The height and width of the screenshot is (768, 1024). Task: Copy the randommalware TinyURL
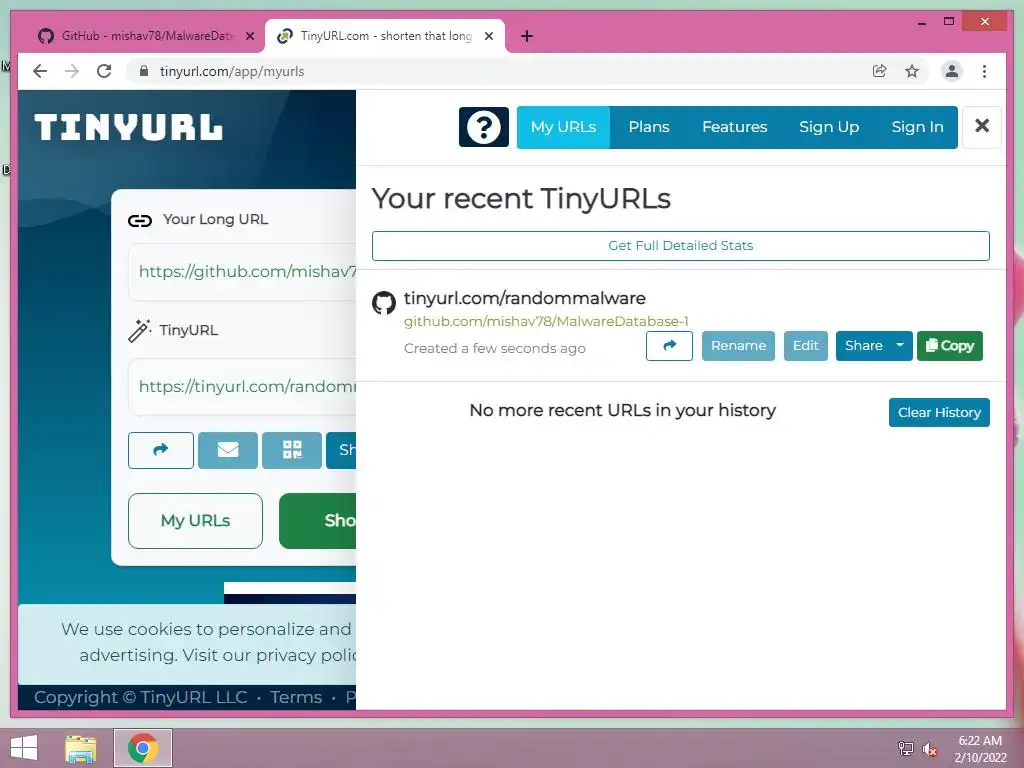950,345
